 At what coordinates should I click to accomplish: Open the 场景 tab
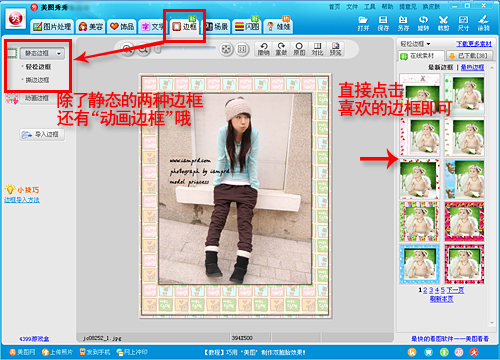216,27
